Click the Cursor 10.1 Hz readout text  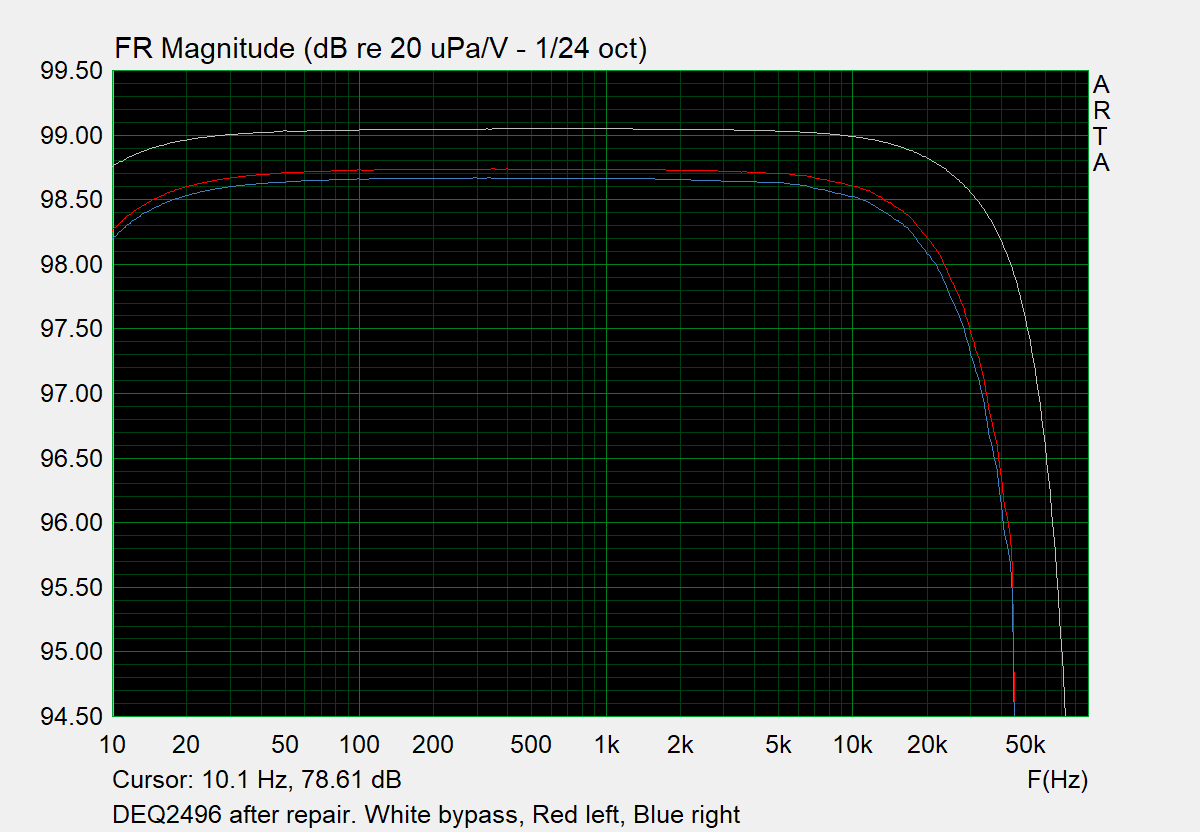(x=258, y=779)
